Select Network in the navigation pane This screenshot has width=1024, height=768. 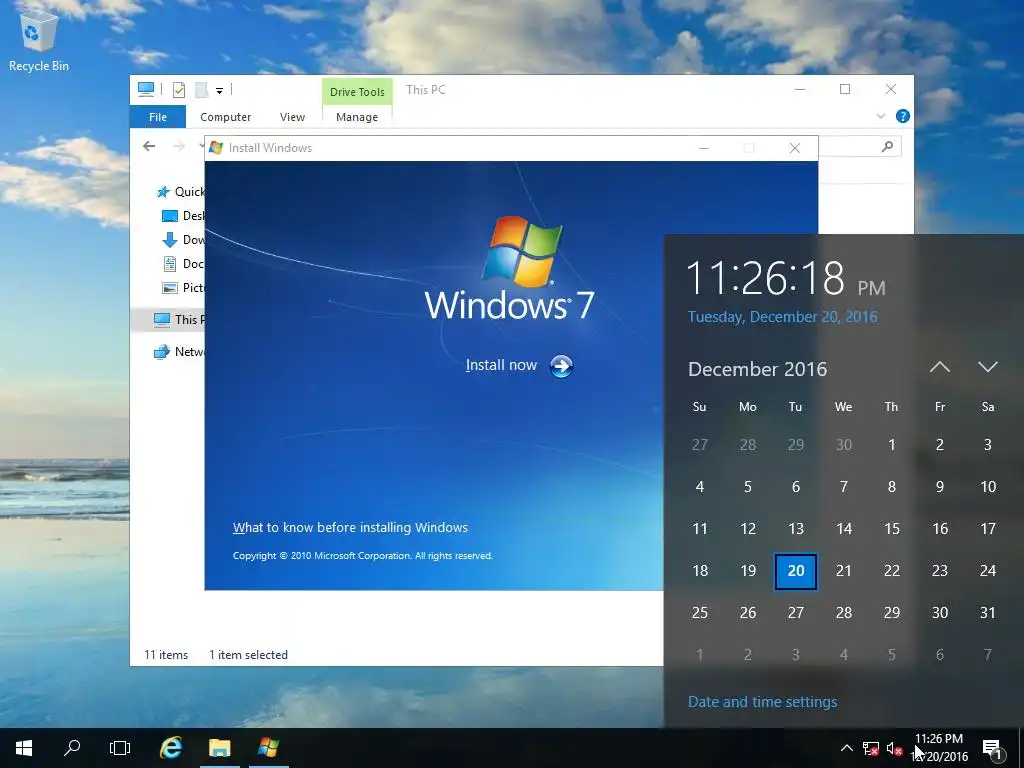click(178, 351)
